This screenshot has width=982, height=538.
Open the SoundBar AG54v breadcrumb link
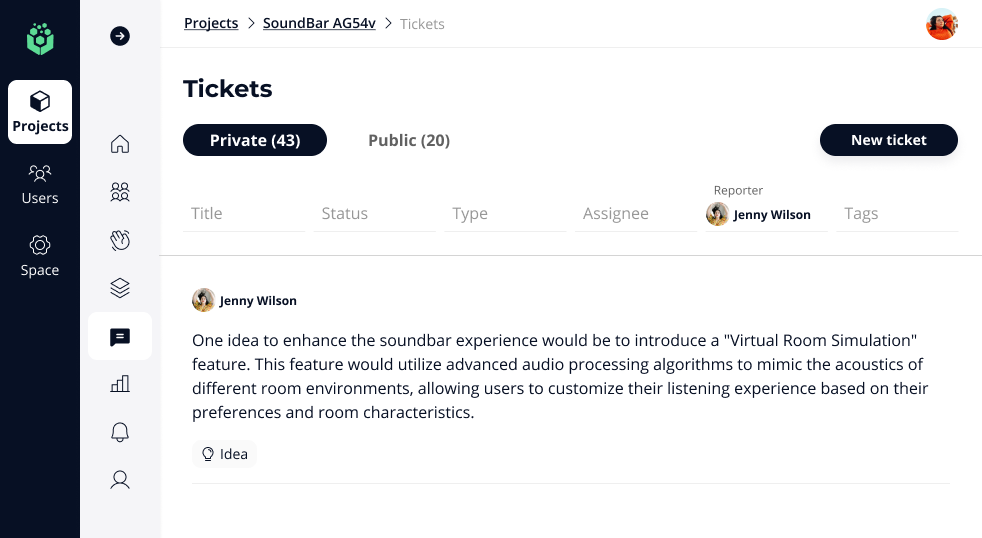point(319,23)
